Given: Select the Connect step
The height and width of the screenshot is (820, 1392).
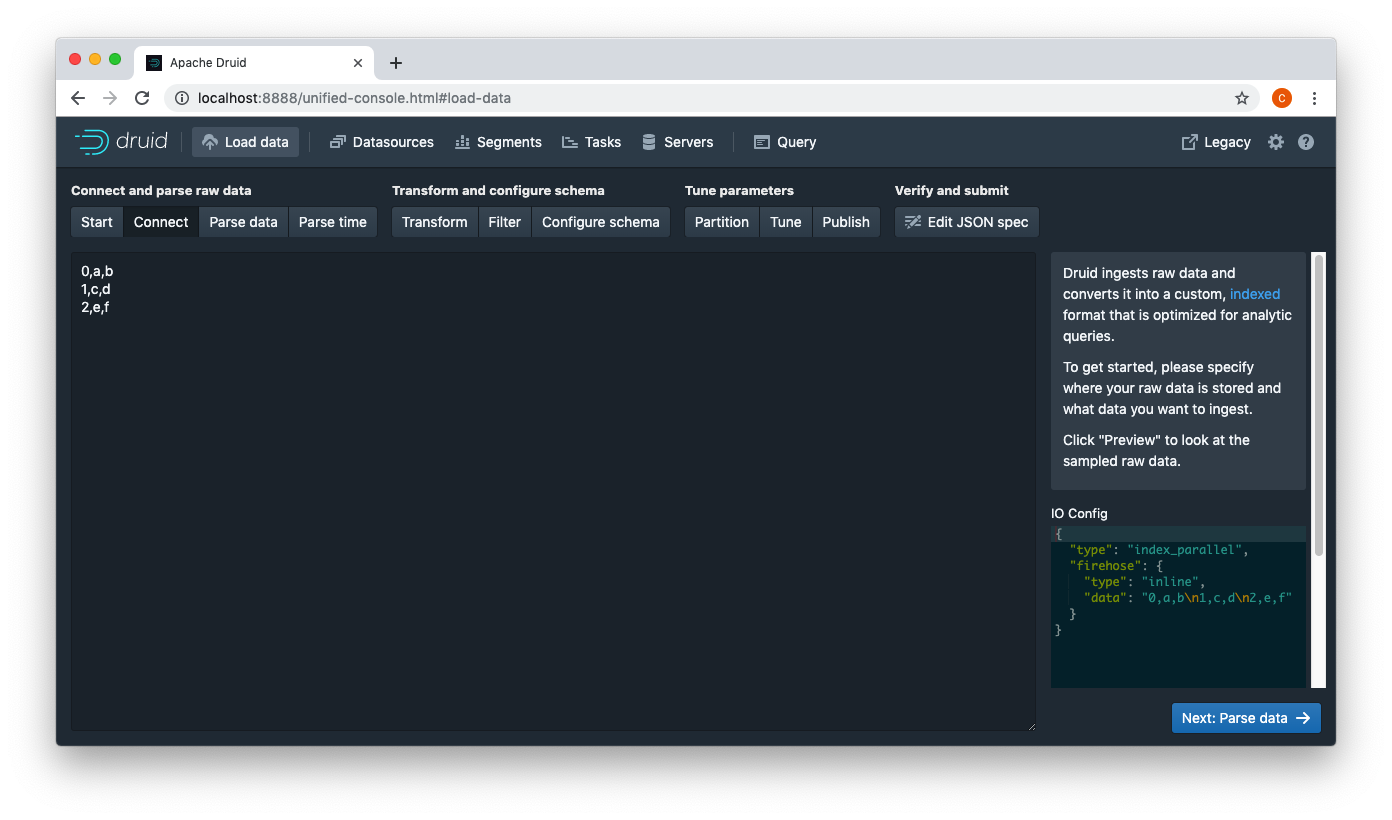Looking at the screenshot, I should [161, 222].
